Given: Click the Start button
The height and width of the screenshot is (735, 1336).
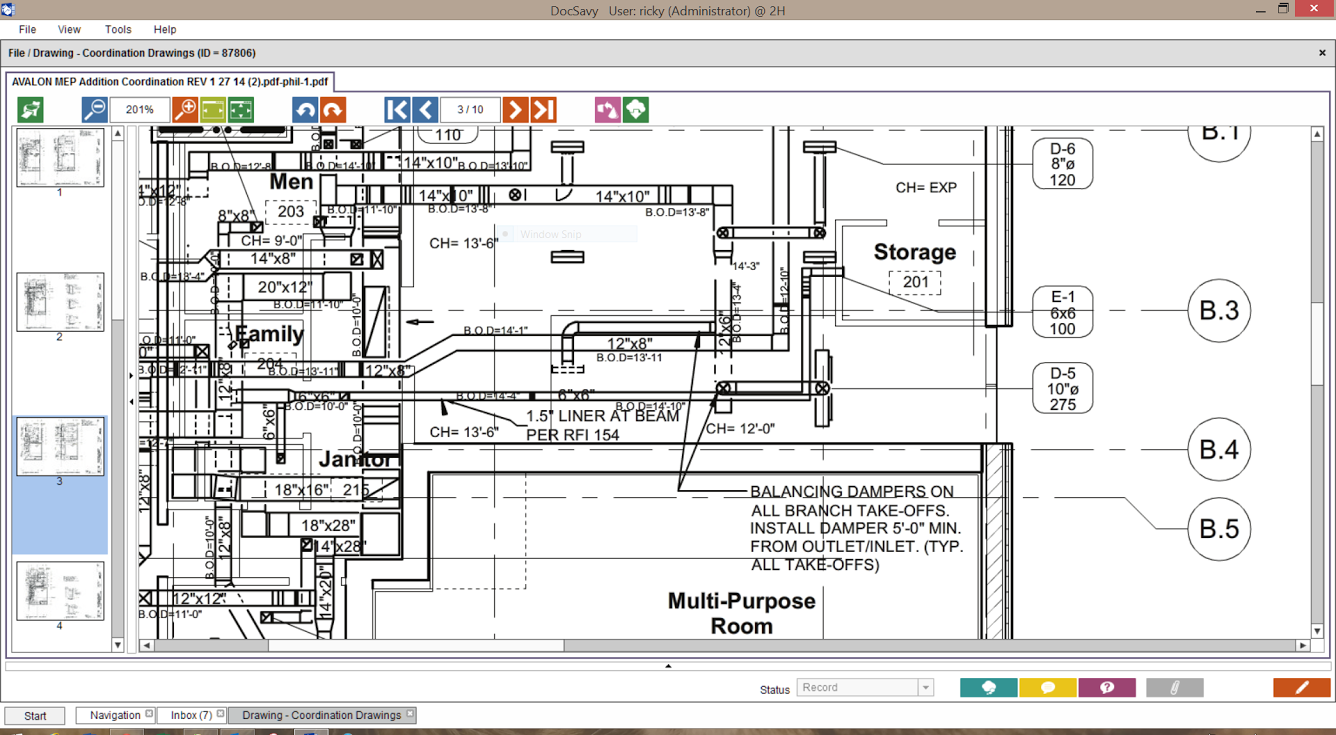Looking at the screenshot, I should tap(35, 716).
